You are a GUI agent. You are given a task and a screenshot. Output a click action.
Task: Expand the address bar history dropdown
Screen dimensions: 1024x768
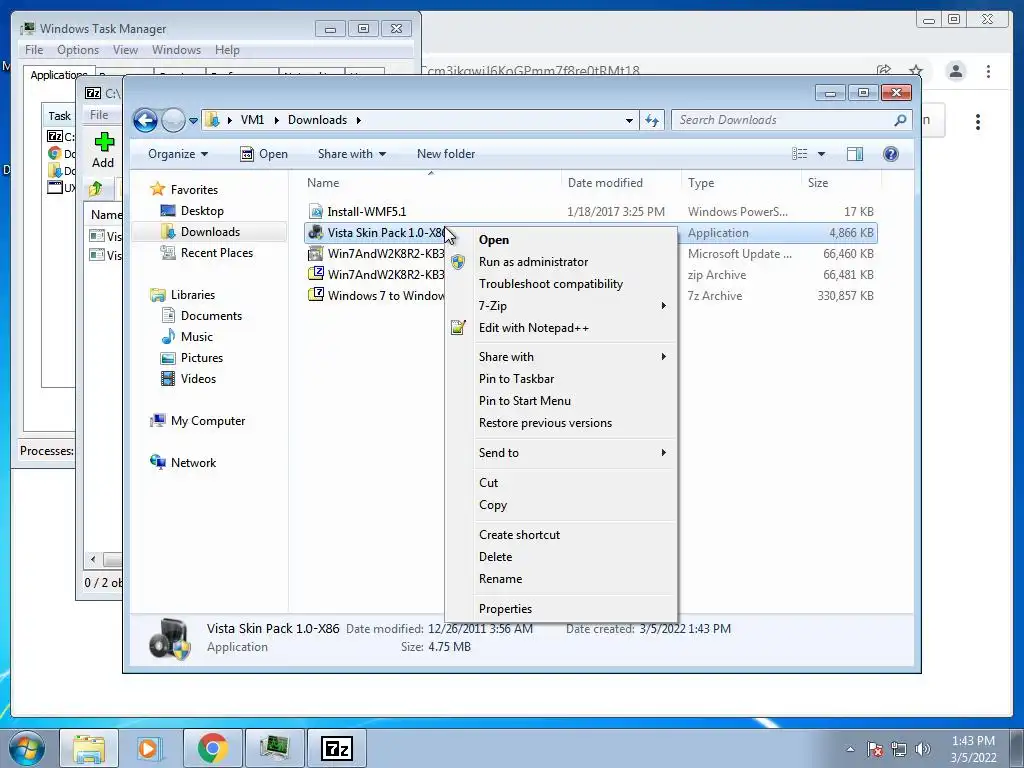pos(629,120)
